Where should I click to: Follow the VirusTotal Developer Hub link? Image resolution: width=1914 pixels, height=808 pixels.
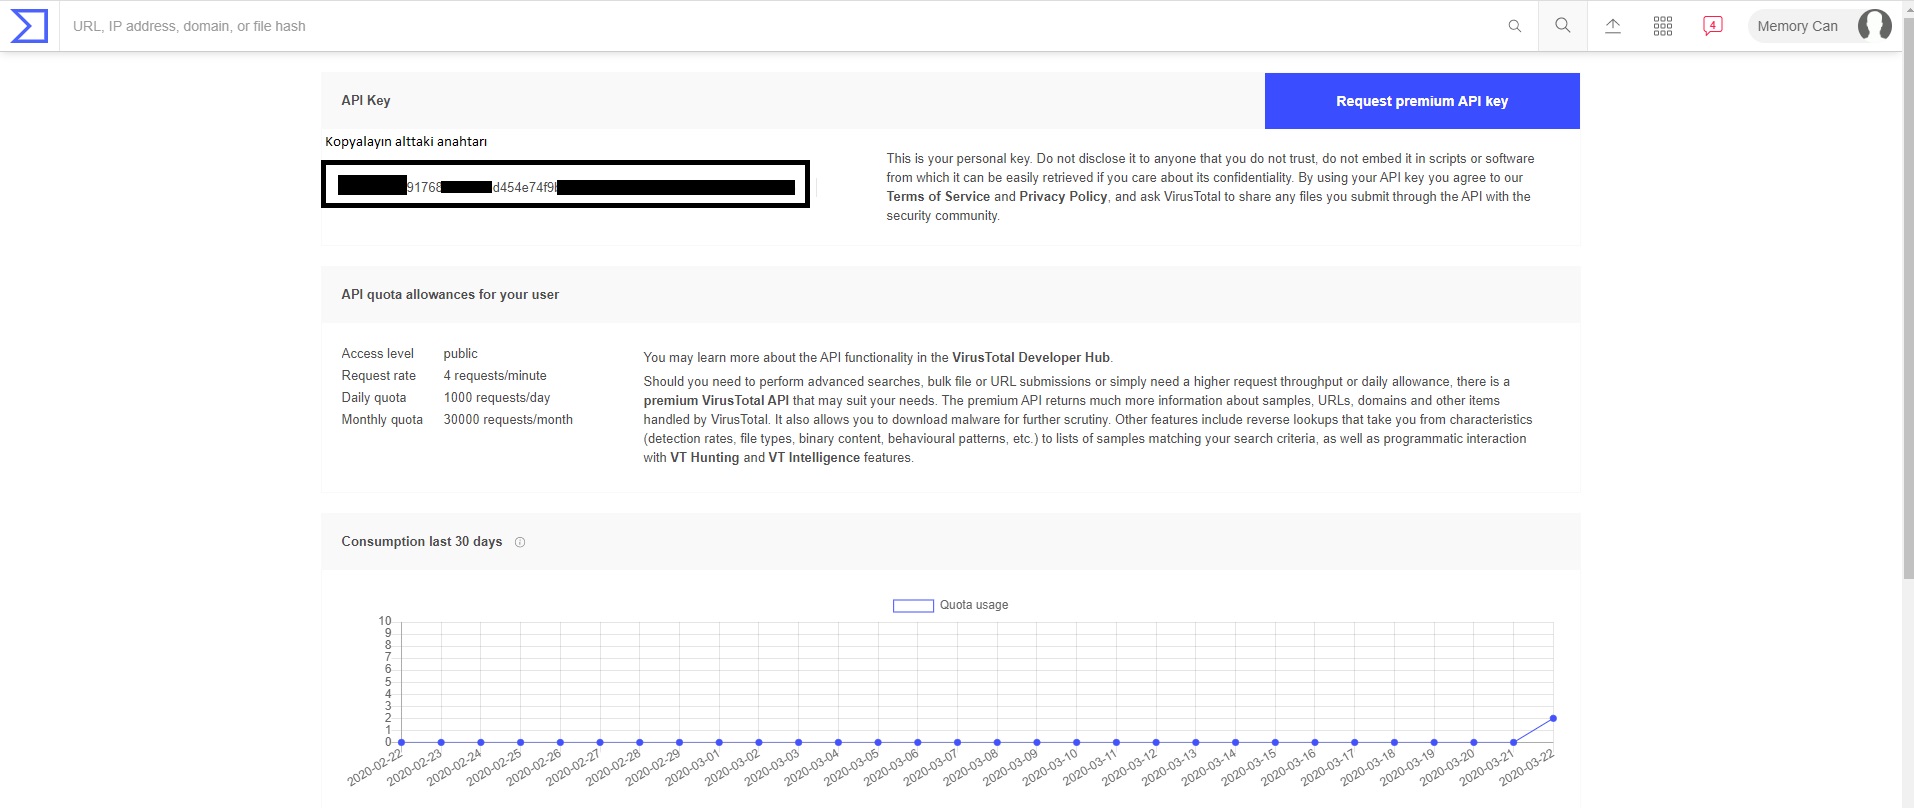[x=1031, y=357]
